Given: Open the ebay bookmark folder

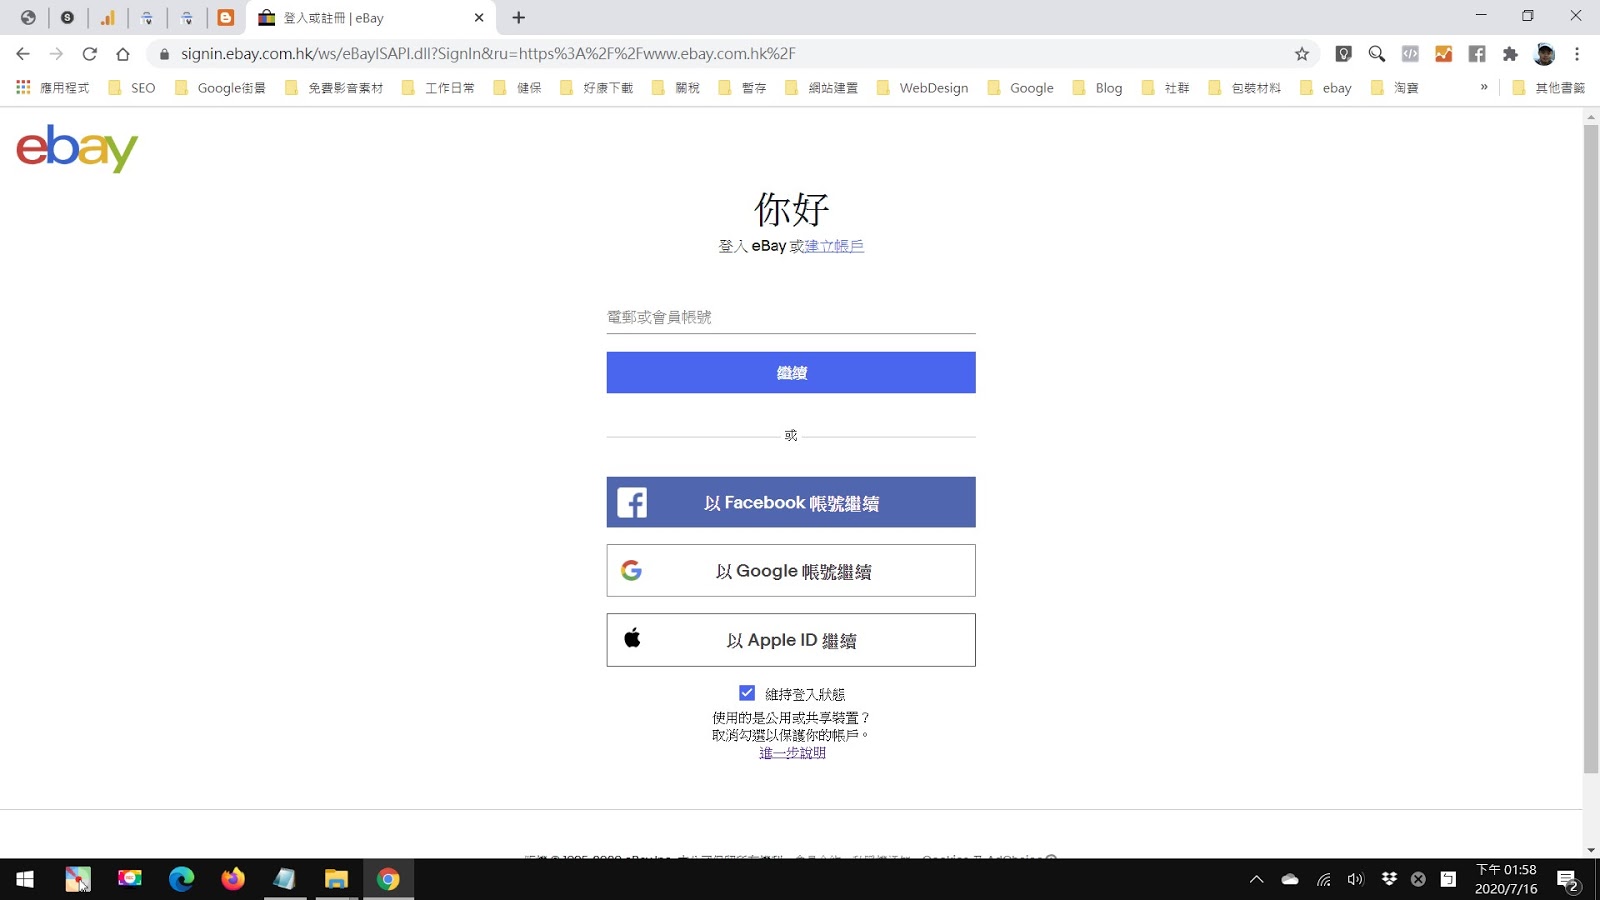Looking at the screenshot, I should [x=1325, y=88].
